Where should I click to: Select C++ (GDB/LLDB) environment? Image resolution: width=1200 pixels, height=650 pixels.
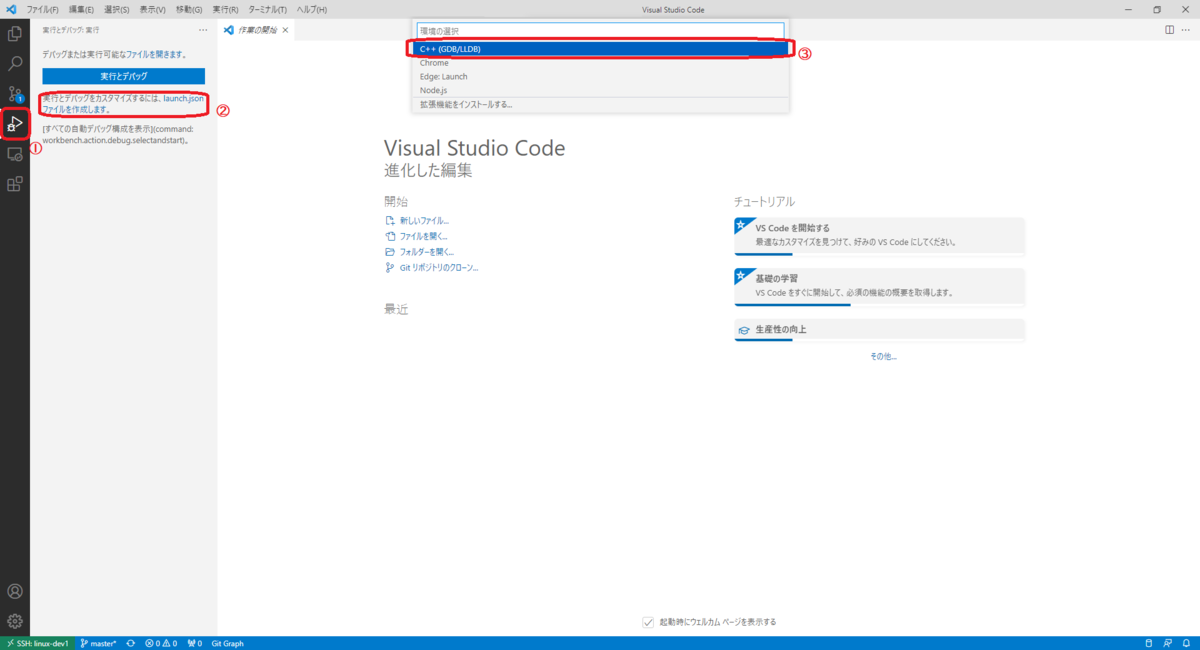point(600,48)
